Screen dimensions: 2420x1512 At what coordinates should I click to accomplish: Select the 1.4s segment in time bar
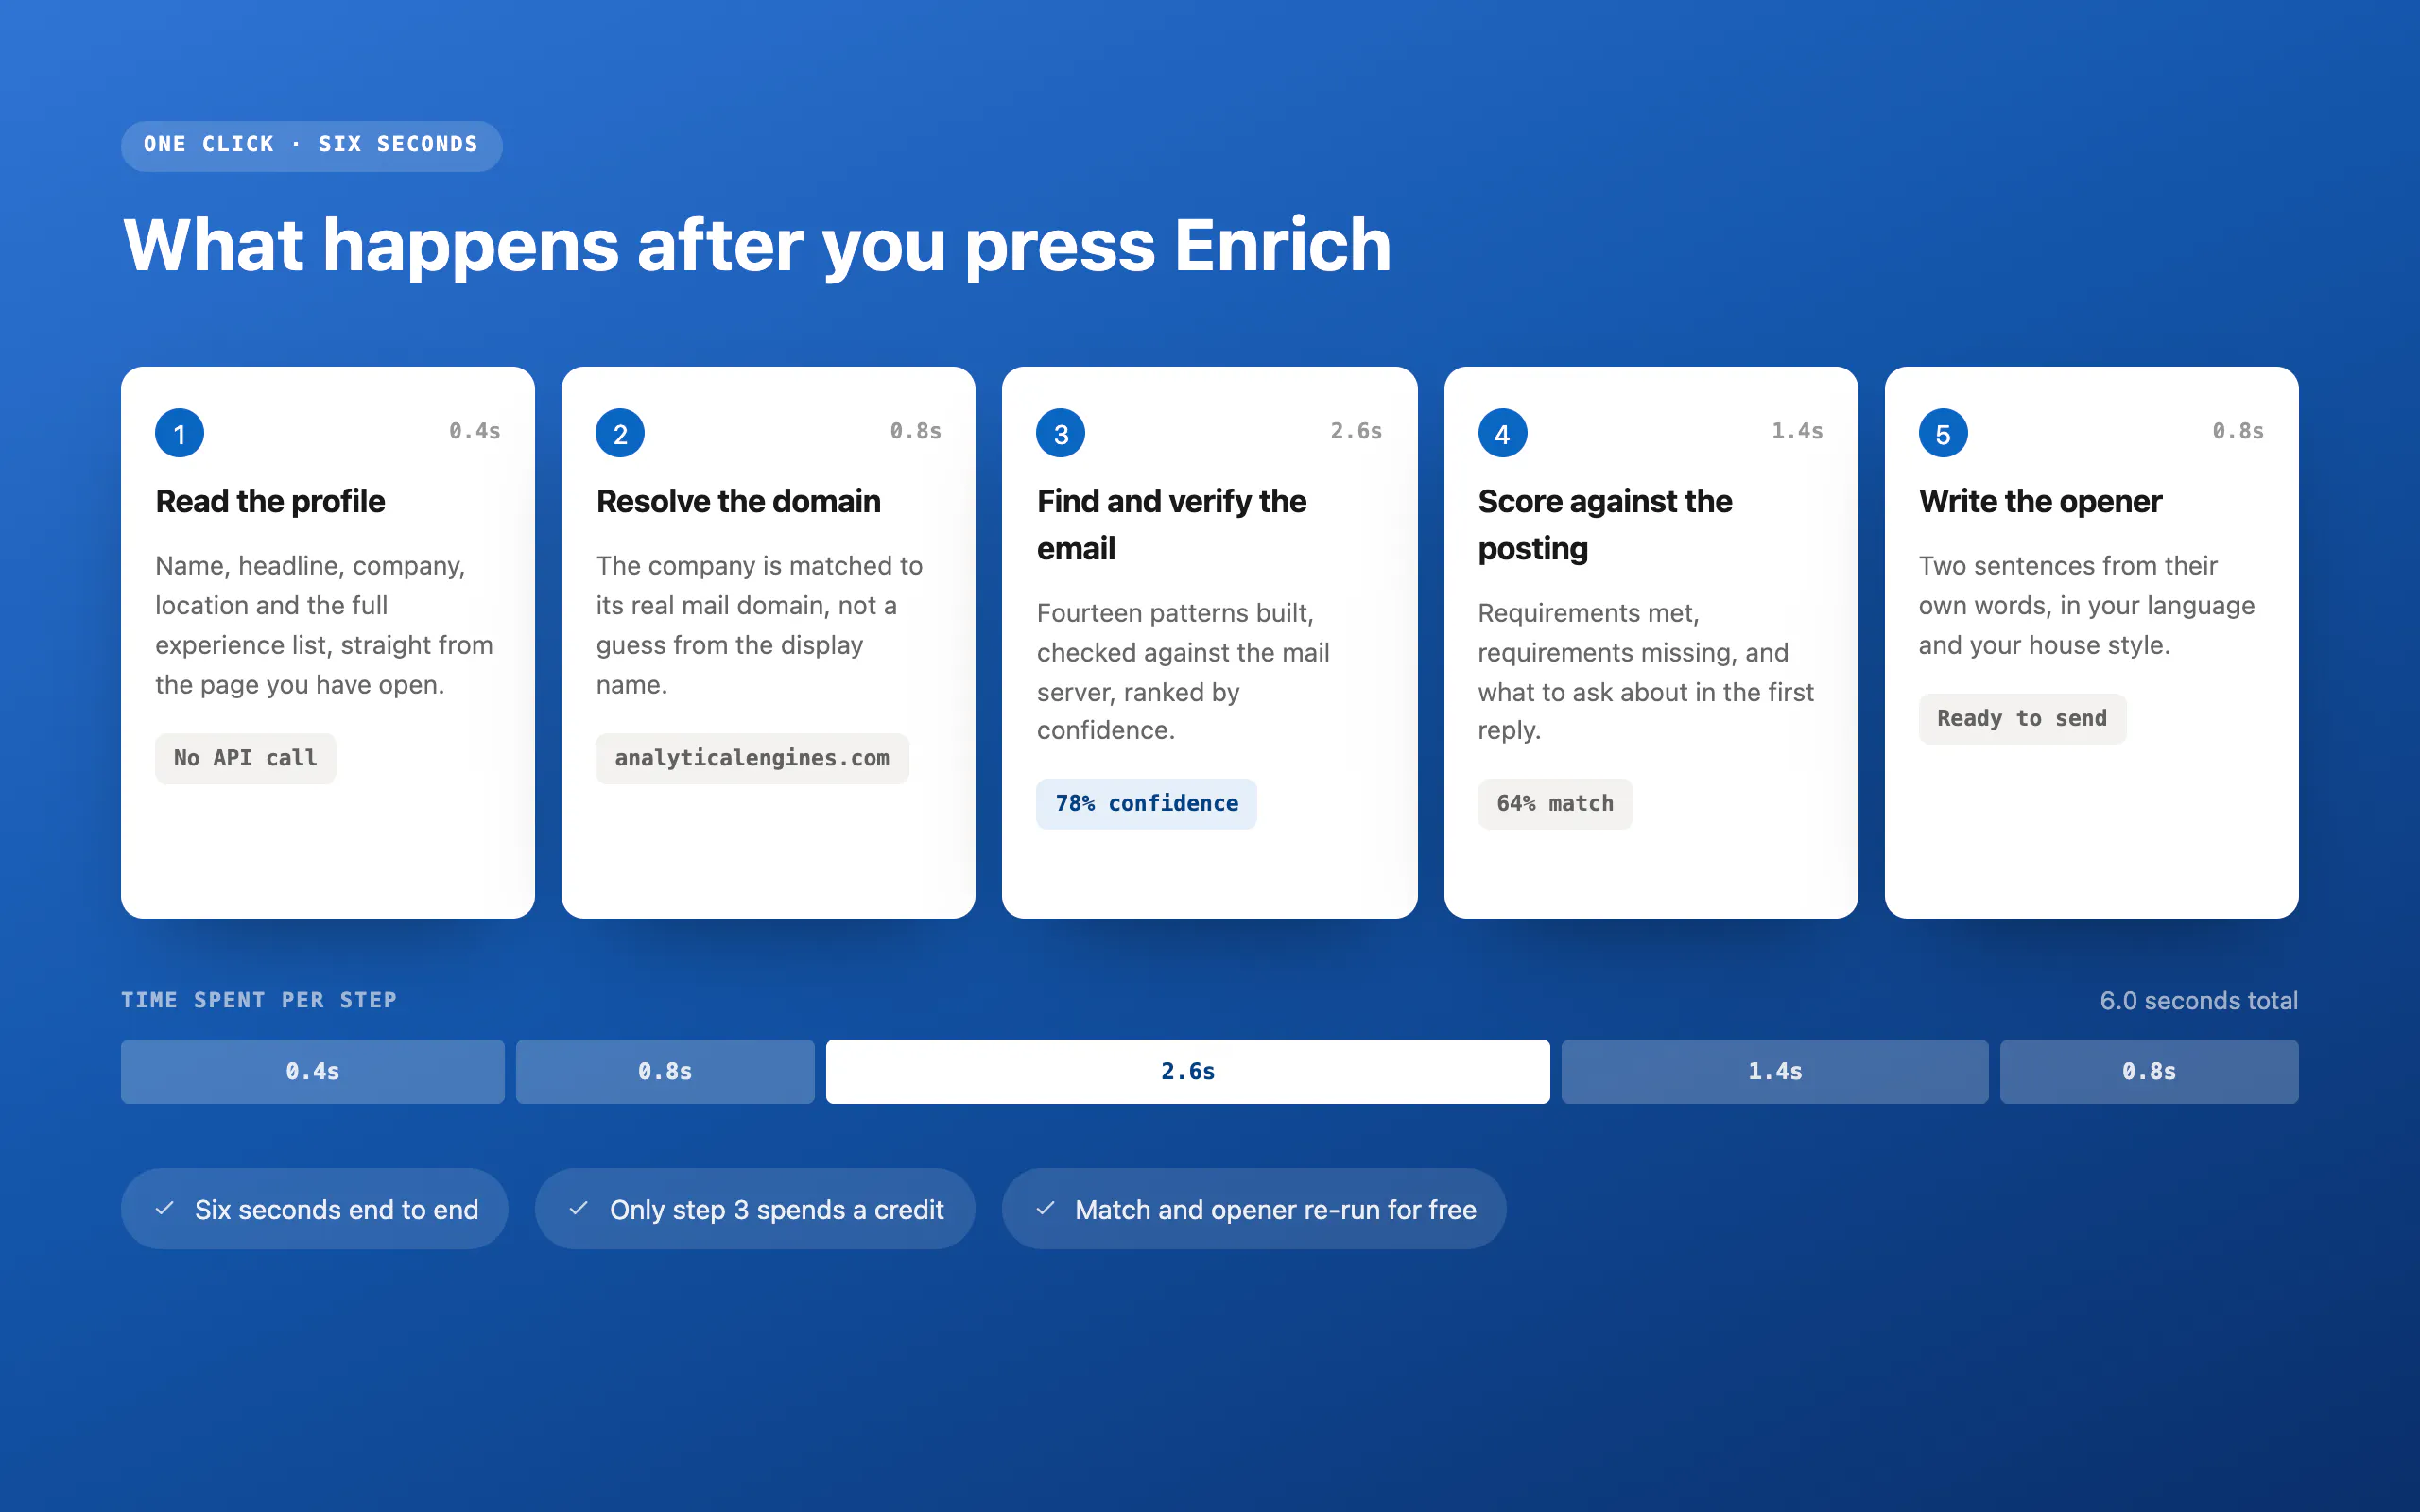coord(1774,1071)
